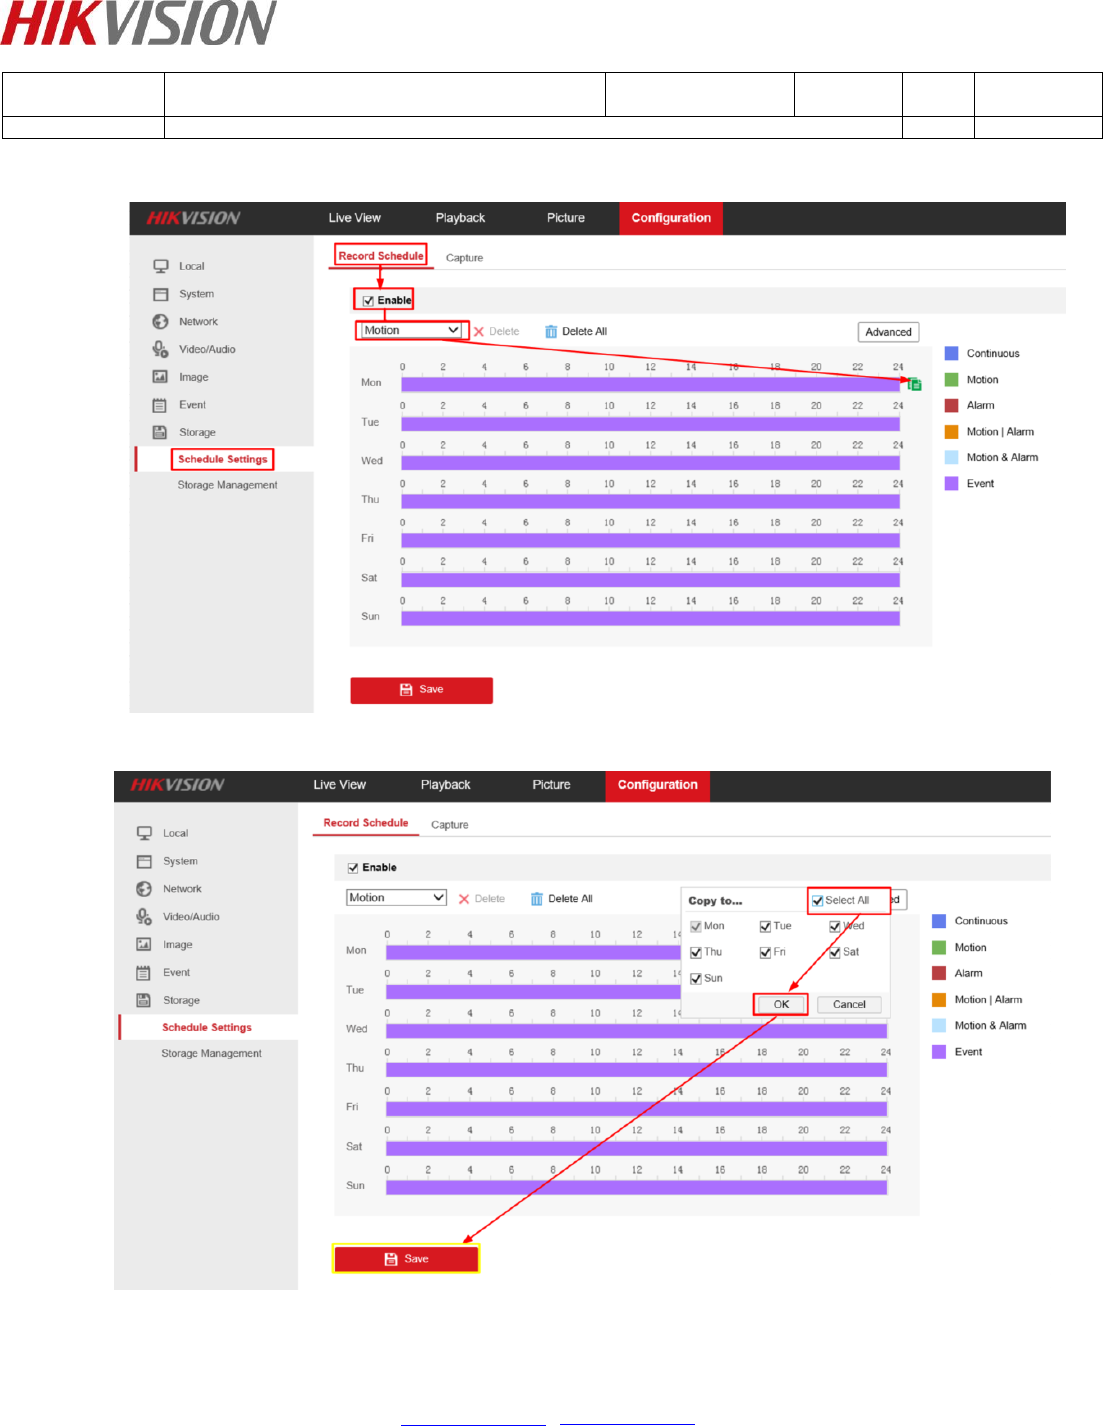Click the trash icon beside Delete All, second screenshot
The height and width of the screenshot is (1426, 1103).
click(537, 899)
